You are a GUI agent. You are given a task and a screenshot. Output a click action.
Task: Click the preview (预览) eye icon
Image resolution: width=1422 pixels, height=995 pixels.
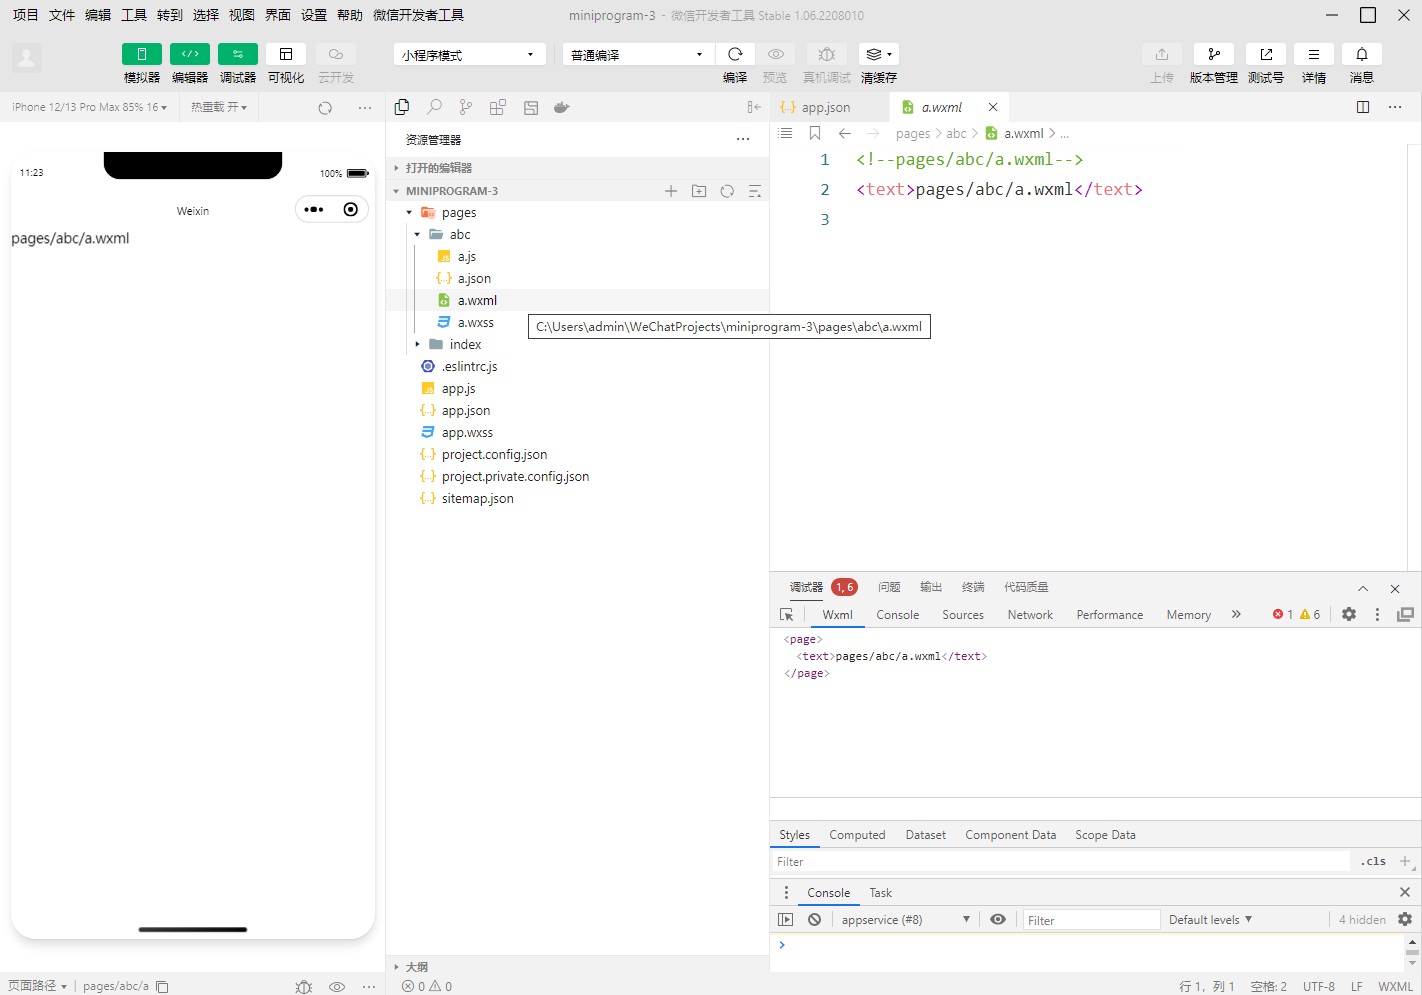pyautogui.click(x=775, y=54)
